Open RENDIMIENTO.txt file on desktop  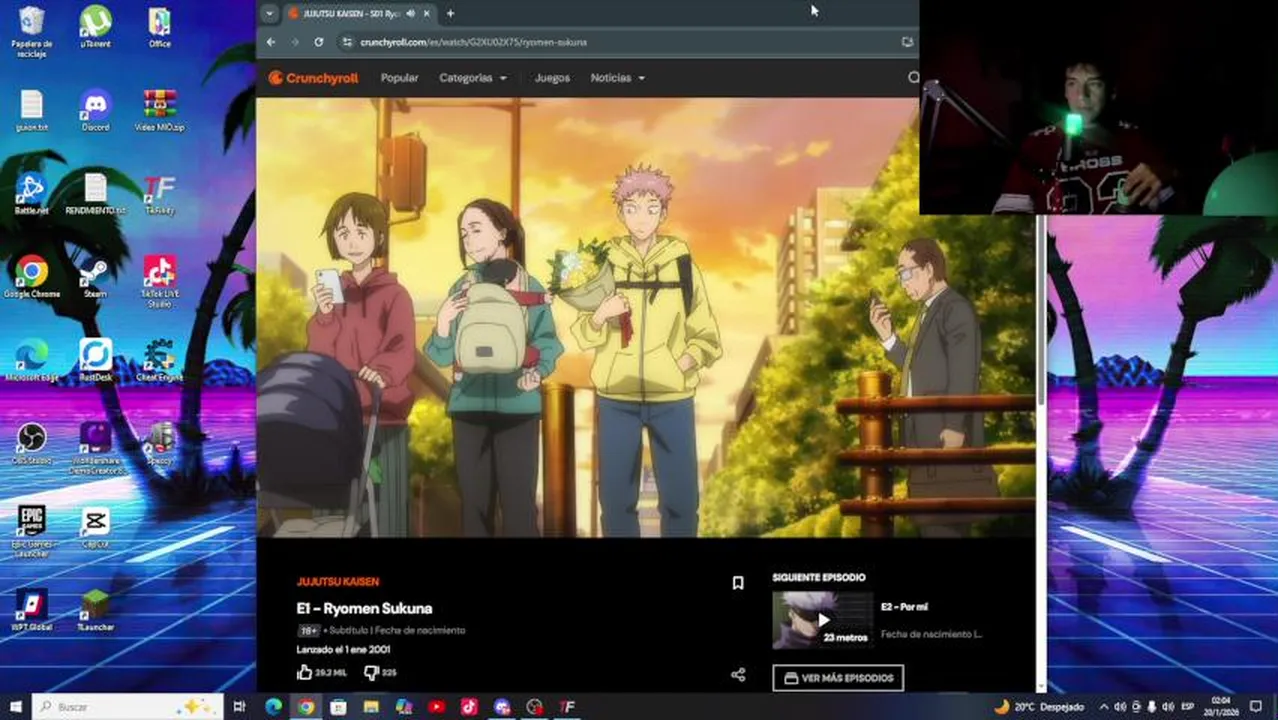pyautogui.click(x=96, y=195)
